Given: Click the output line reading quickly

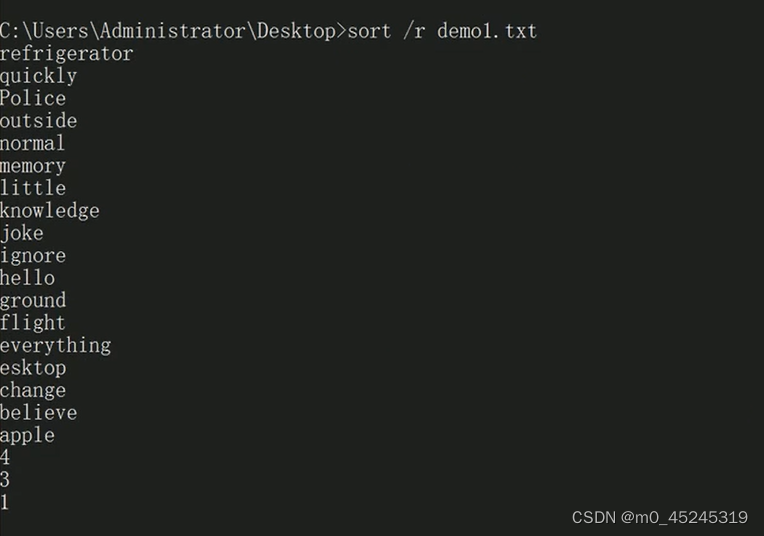Looking at the screenshot, I should pyautogui.click(x=38, y=76).
